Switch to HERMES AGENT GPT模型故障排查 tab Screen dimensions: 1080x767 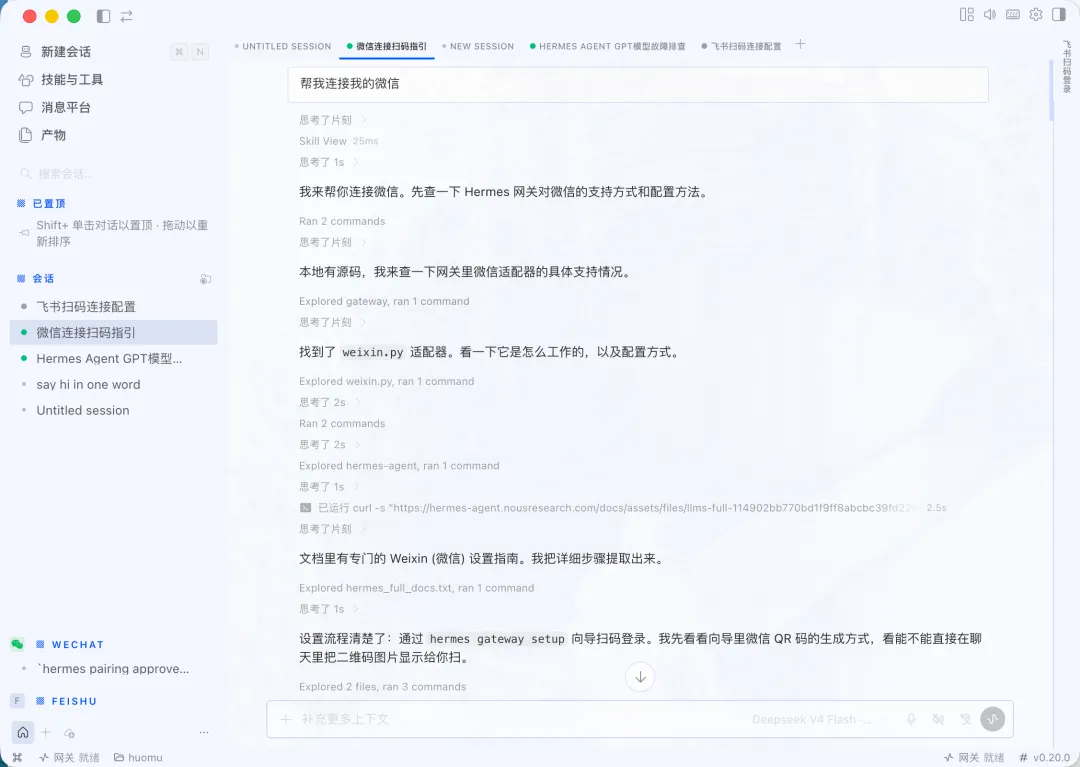coord(608,46)
